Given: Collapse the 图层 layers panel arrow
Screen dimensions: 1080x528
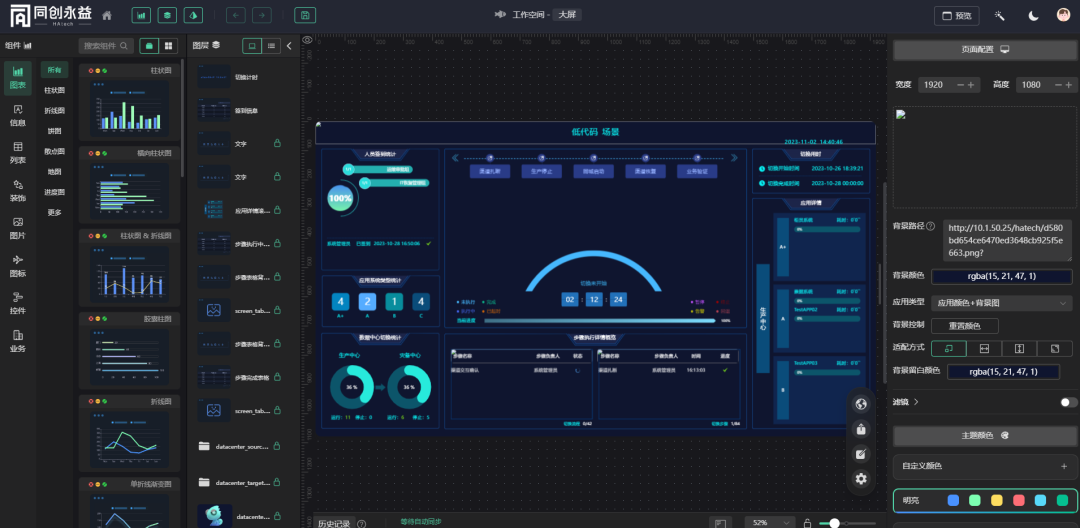Looking at the screenshot, I should pos(289,46).
